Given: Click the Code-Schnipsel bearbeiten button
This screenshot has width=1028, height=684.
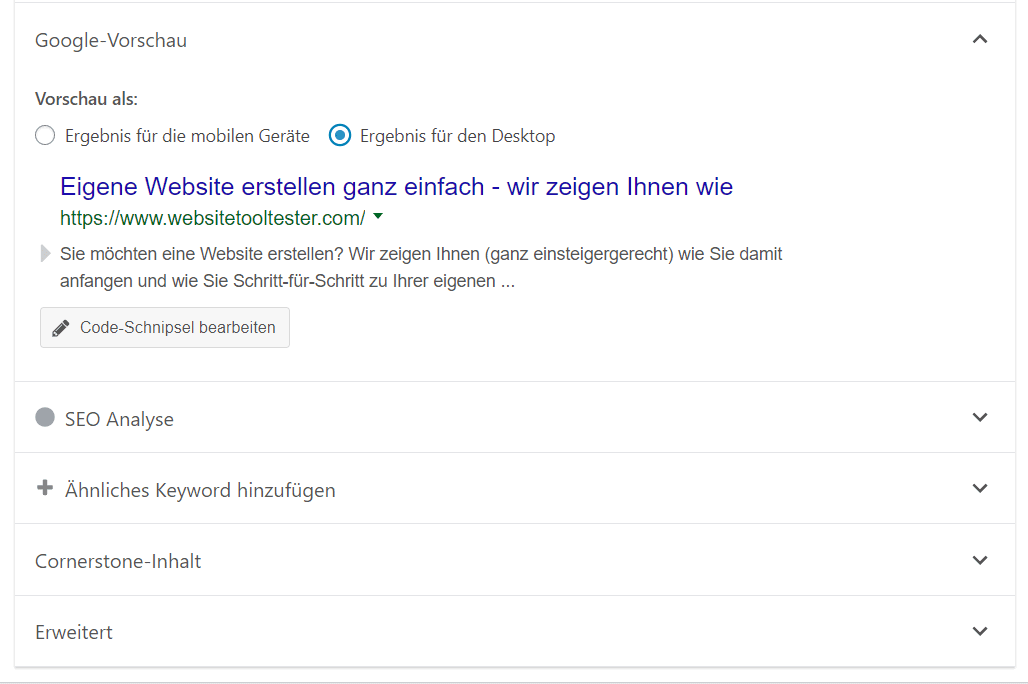Looking at the screenshot, I should [x=165, y=327].
